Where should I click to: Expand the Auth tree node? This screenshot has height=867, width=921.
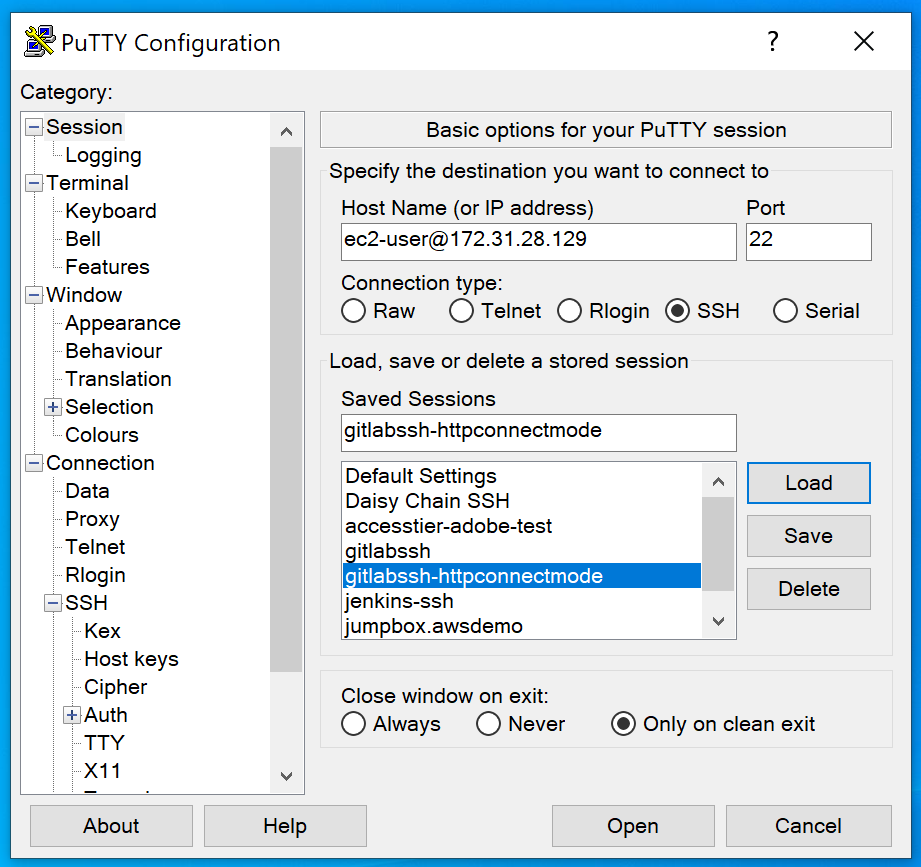(x=72, y=715)
